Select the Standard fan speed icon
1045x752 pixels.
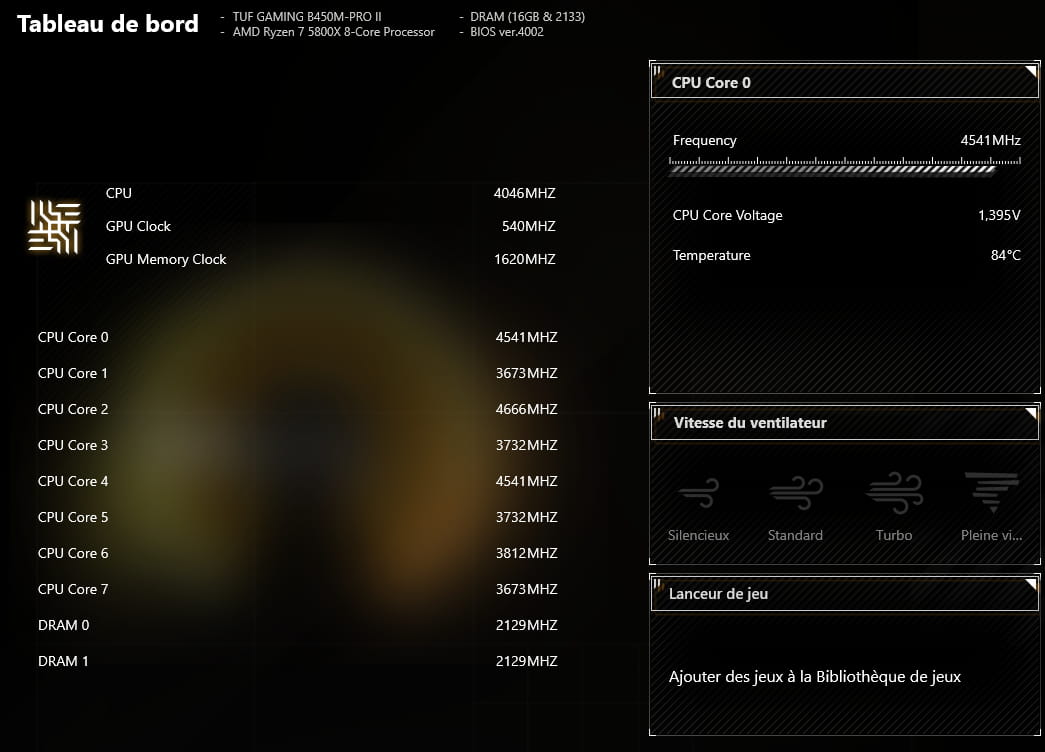pos(796,493)
